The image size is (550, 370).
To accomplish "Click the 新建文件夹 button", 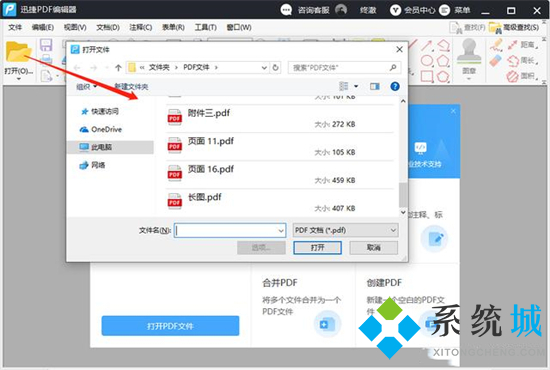I will point(131,87).
